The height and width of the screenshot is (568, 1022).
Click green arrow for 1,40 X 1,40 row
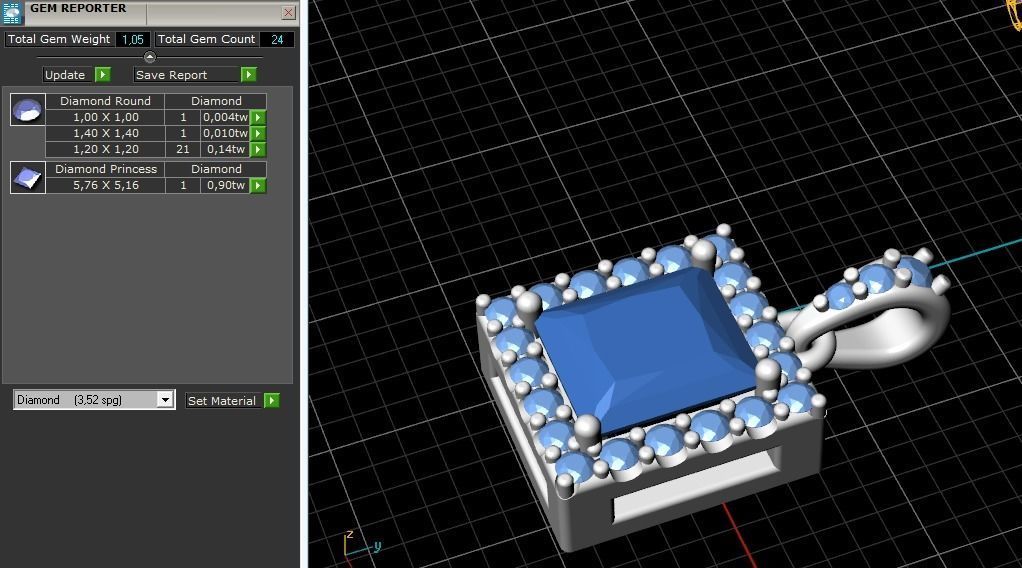click(258, 134)
